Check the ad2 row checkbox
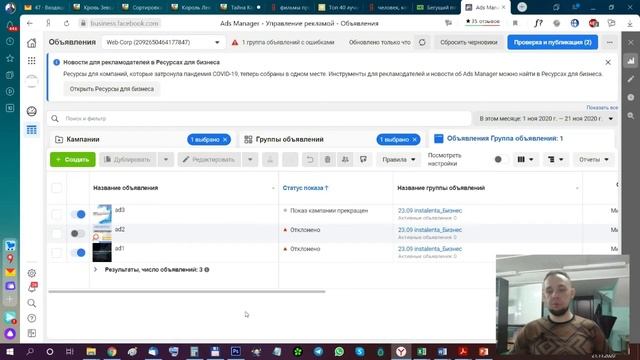This screenshot has width=640, height=360. [x=57, y=233]
